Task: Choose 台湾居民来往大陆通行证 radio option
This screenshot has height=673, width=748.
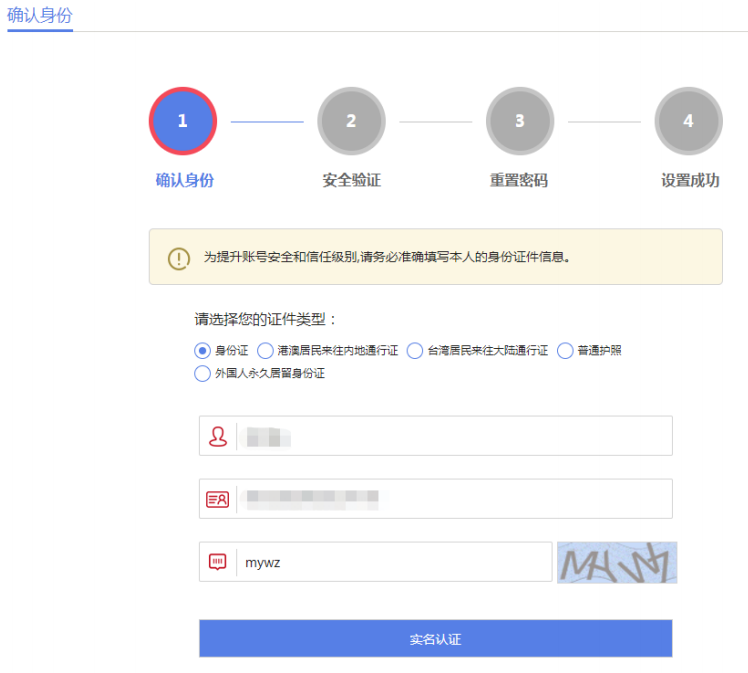Action: [x=415, y=351]
